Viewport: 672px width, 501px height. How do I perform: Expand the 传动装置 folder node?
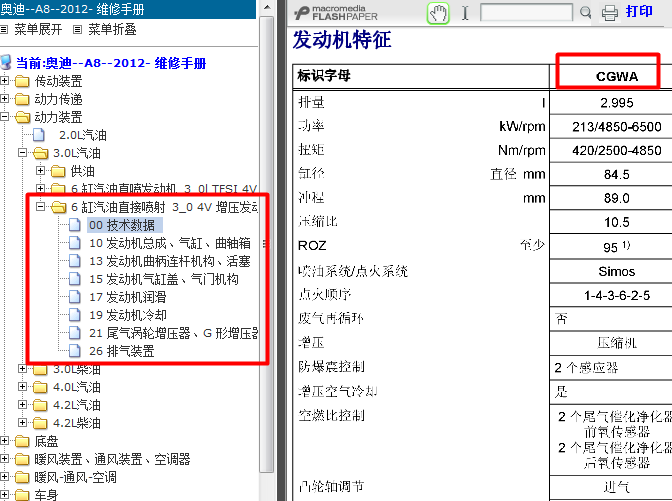point(4,81)
